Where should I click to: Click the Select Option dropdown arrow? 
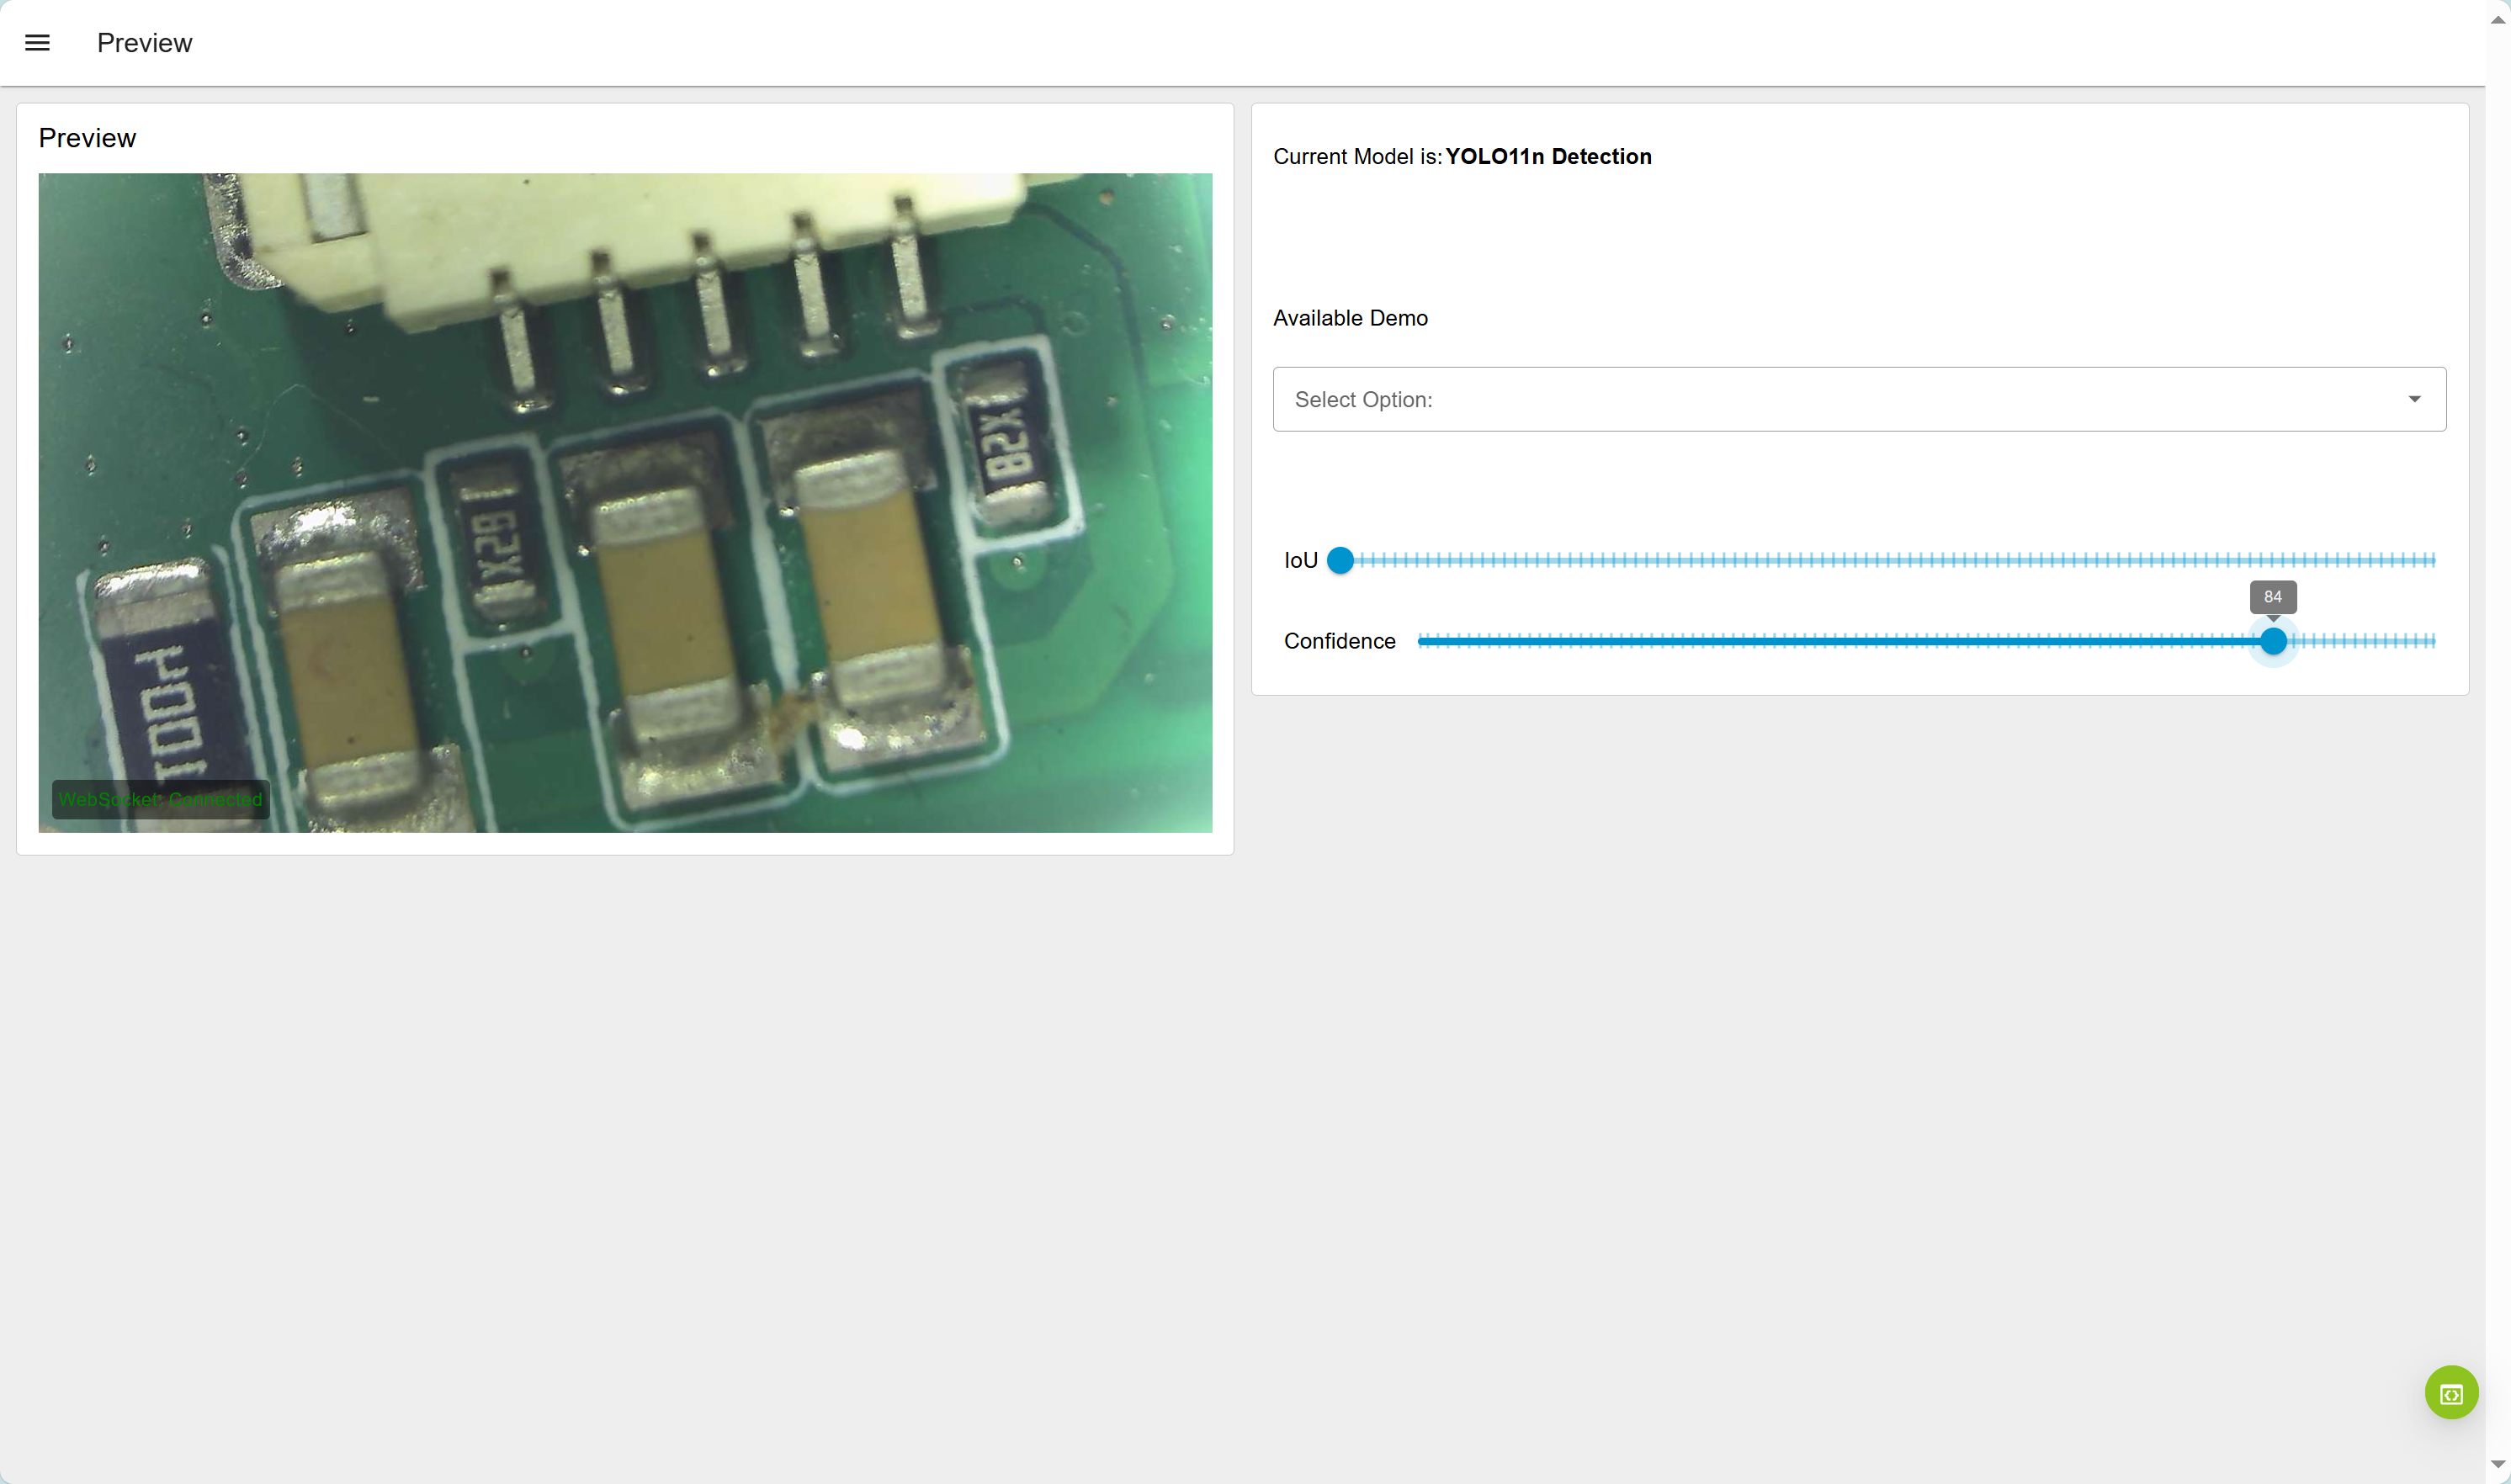coord(2414,399)
